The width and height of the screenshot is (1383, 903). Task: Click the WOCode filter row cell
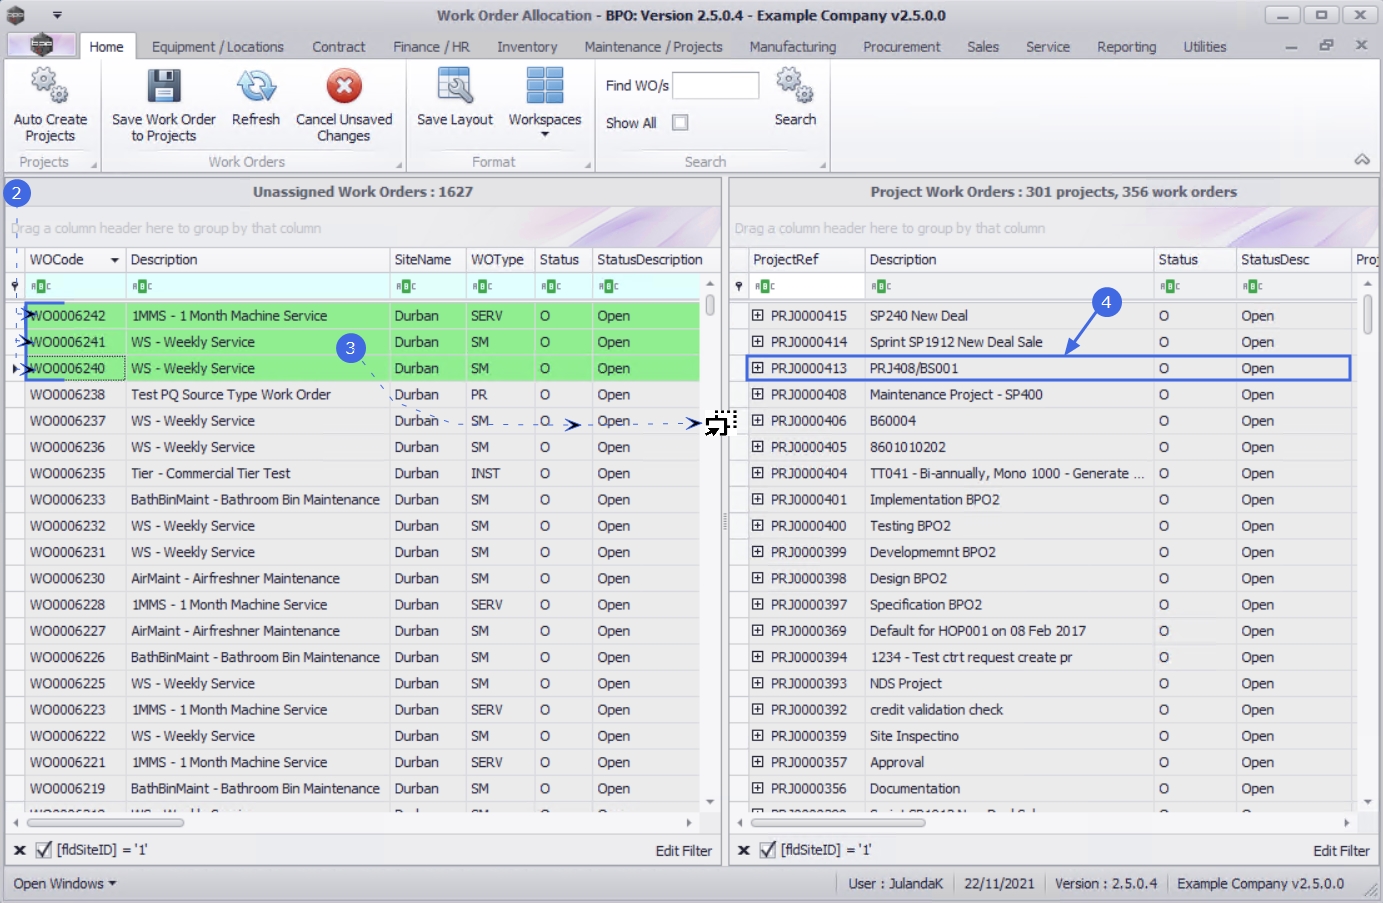pos(75,287)
